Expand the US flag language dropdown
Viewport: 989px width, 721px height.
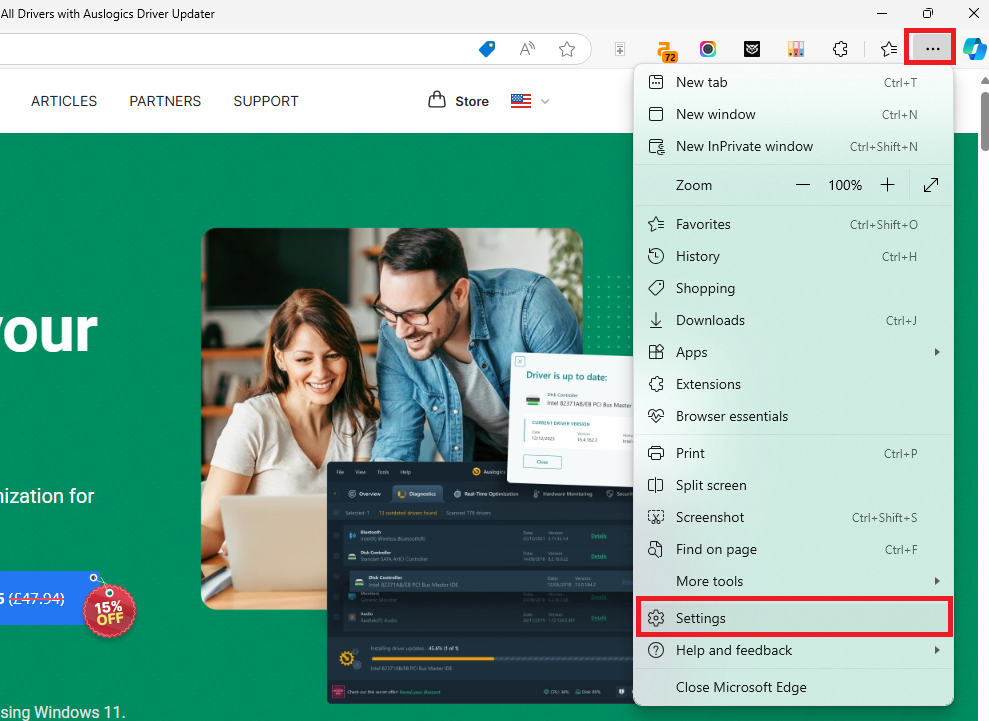coord(530,101)
